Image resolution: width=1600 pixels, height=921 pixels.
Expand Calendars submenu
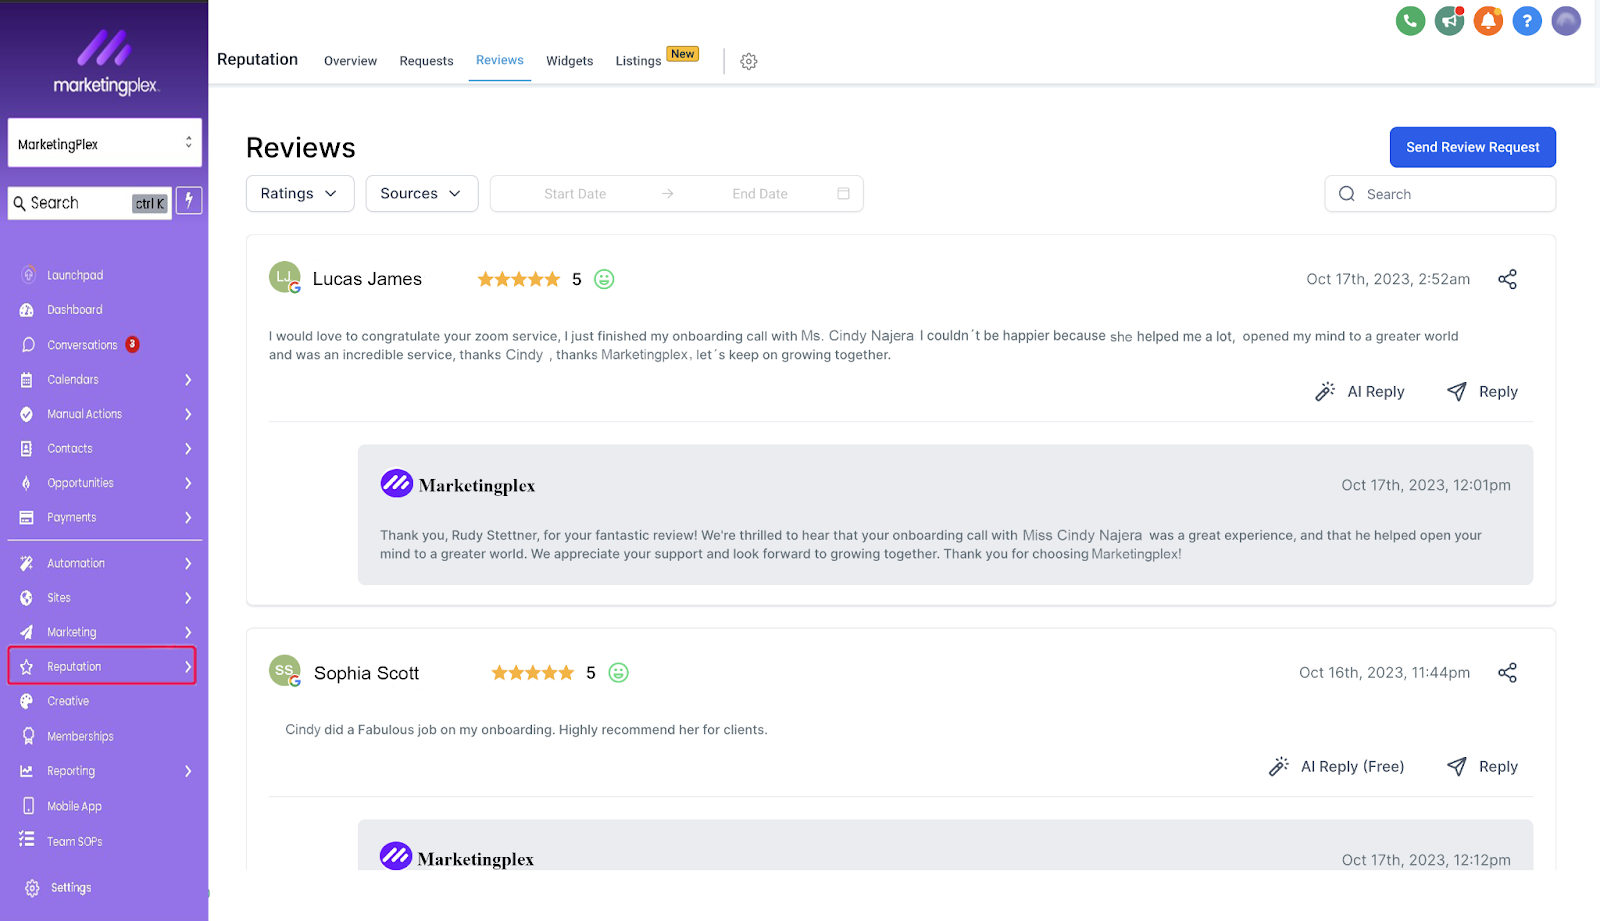pyautogui.click(x=188, y=380)
